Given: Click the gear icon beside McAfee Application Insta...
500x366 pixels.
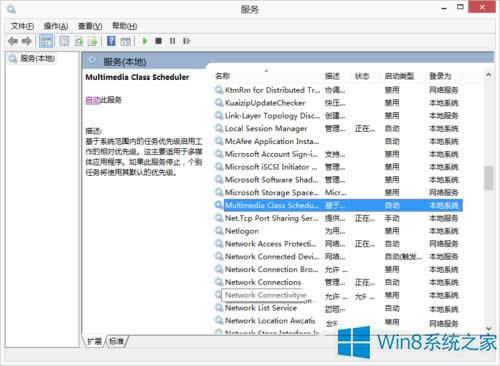Looking at the screenshot, I should 219,141.
